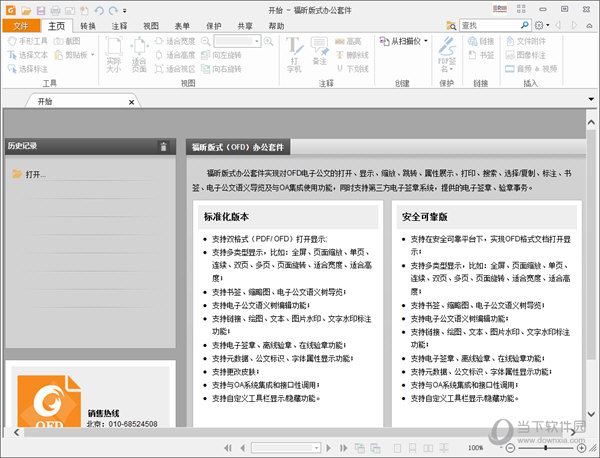The height and width of the screenshot is (458, 600).
Task: Click the search magnifier icon in 查找 box
Action: click(525, 25)
